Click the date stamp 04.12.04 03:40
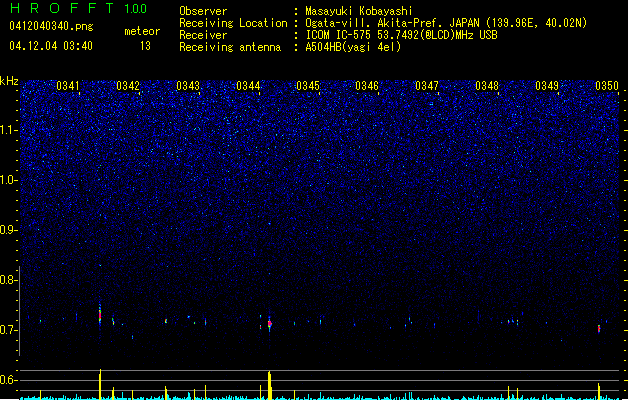This screenshot has width=629, height=400. point(51,46)
